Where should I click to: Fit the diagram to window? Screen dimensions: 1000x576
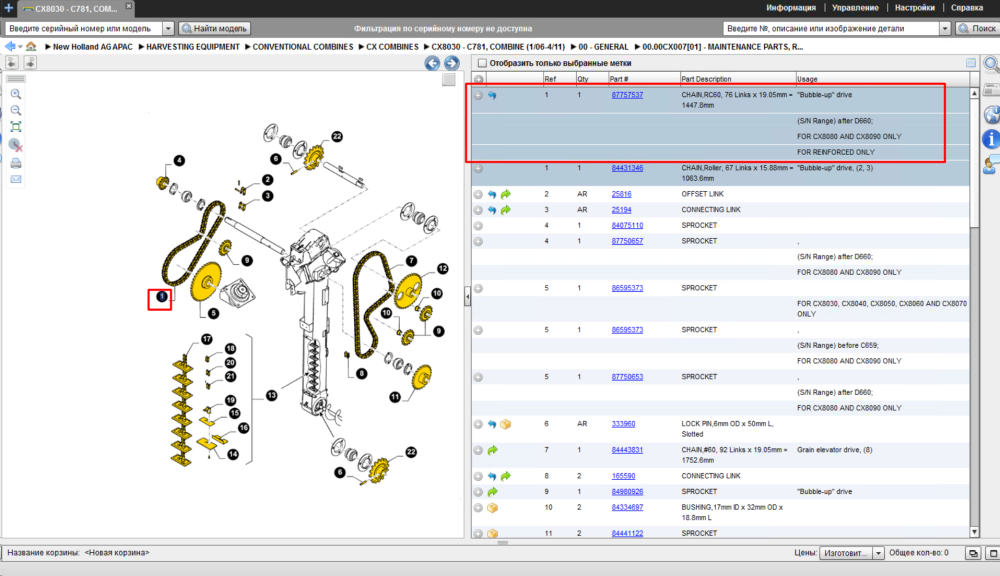click(16, 127)
